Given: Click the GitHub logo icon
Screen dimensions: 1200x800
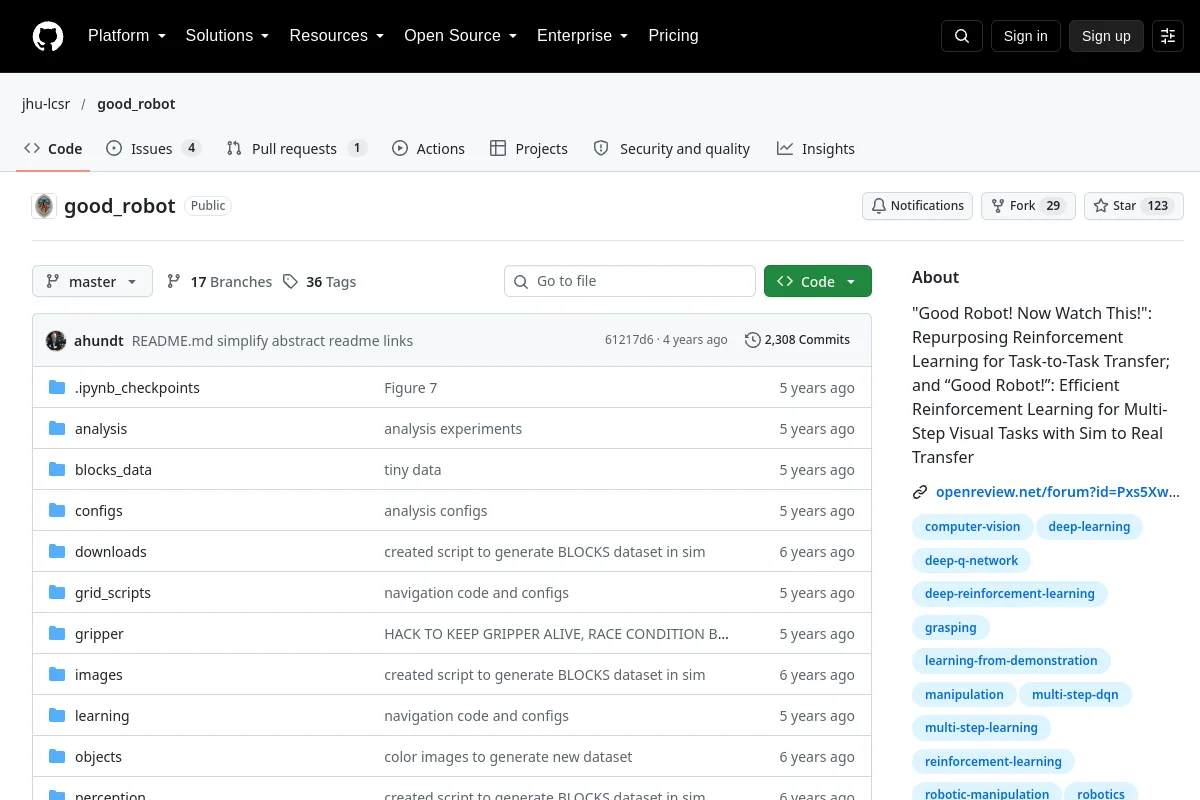Looking at the screenshot, I should [x=48, y=36].
